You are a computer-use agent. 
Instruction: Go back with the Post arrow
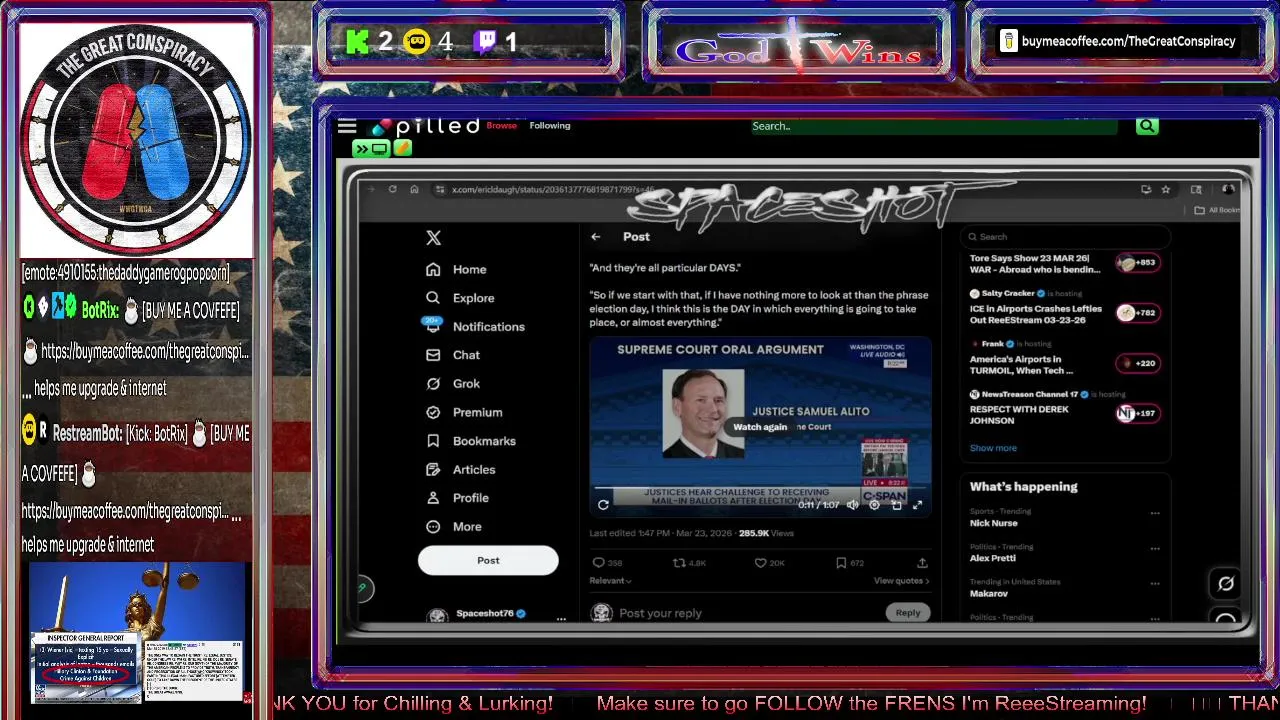(x=595, y=237)
